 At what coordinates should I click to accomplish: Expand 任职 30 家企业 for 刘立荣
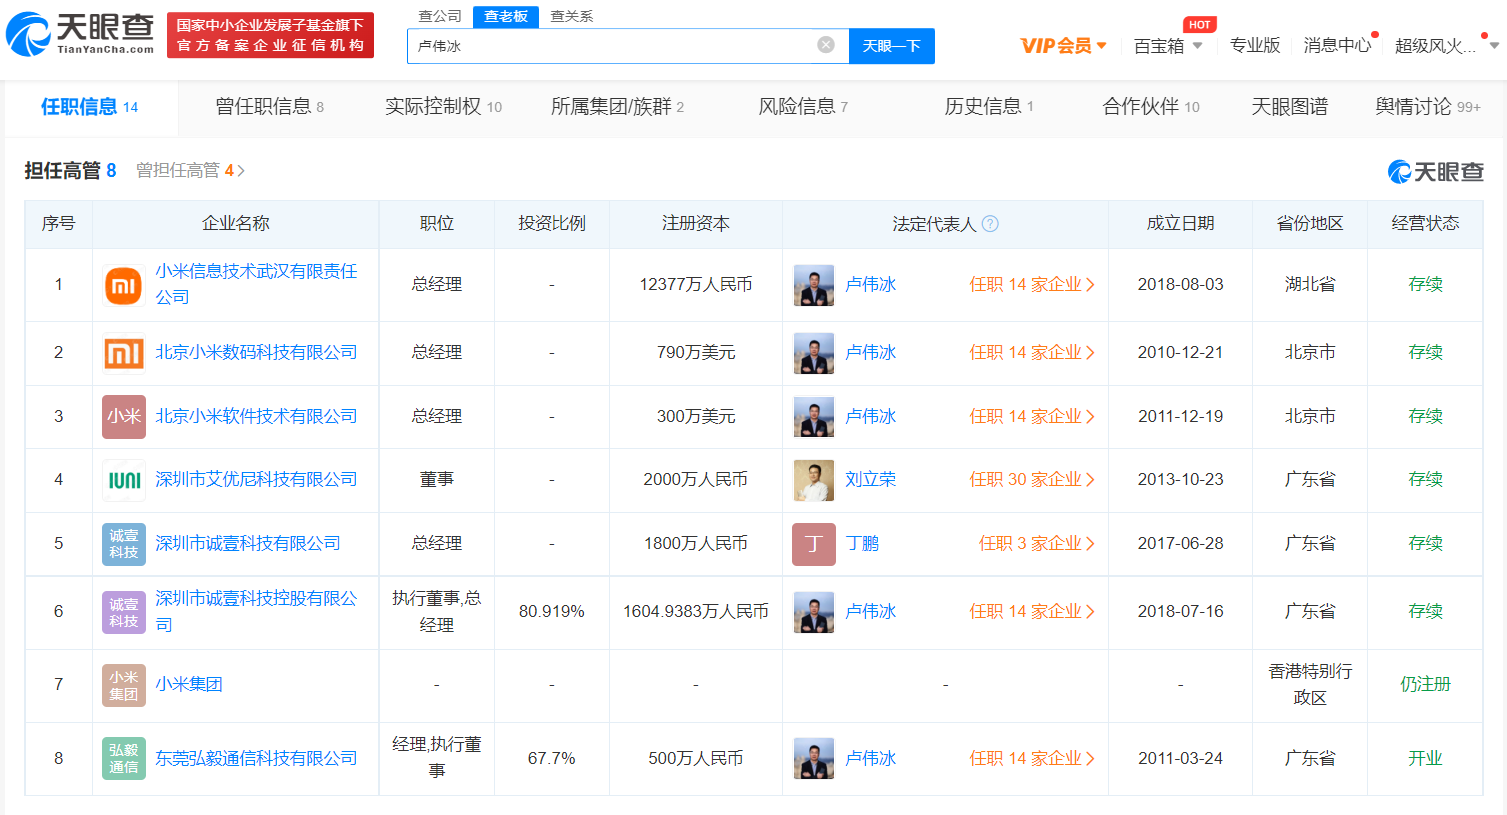1032,480
